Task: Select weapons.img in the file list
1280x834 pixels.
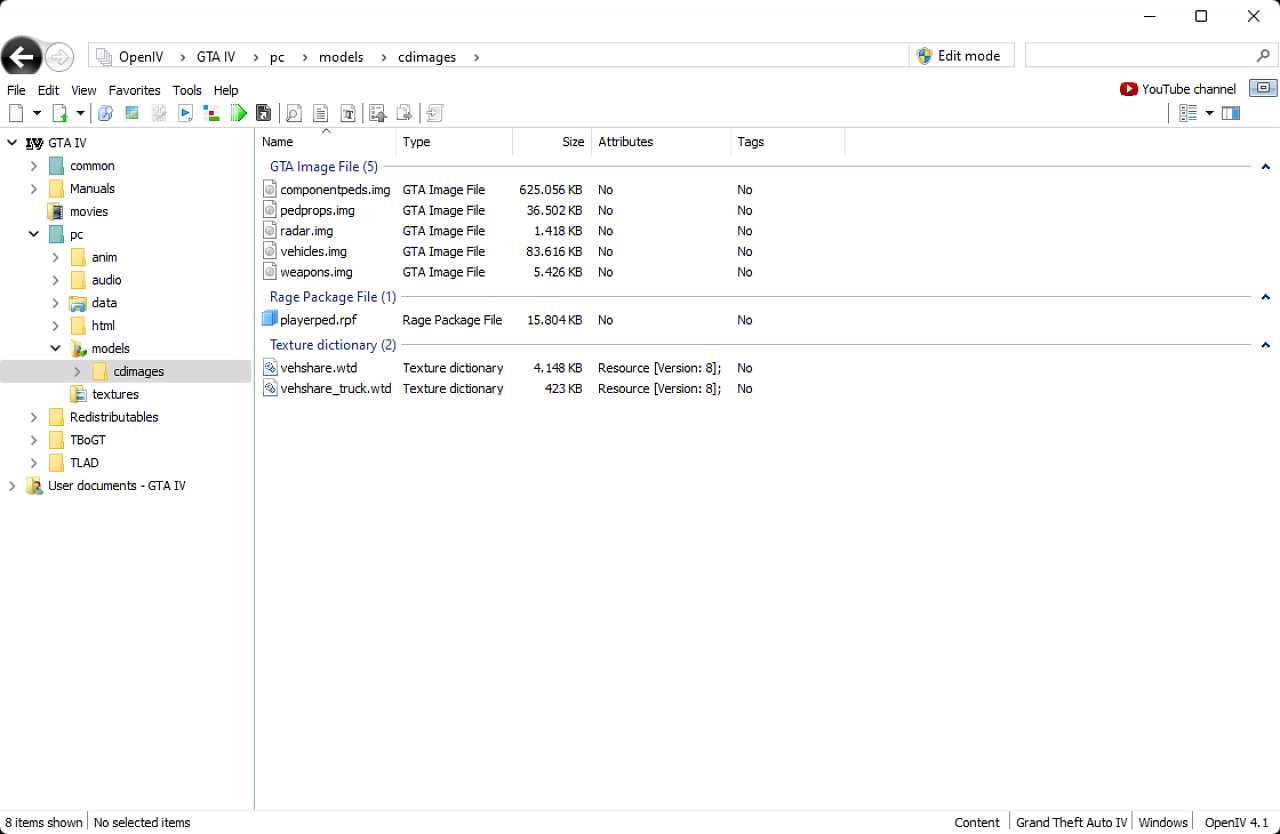Action: coord(316,272)
